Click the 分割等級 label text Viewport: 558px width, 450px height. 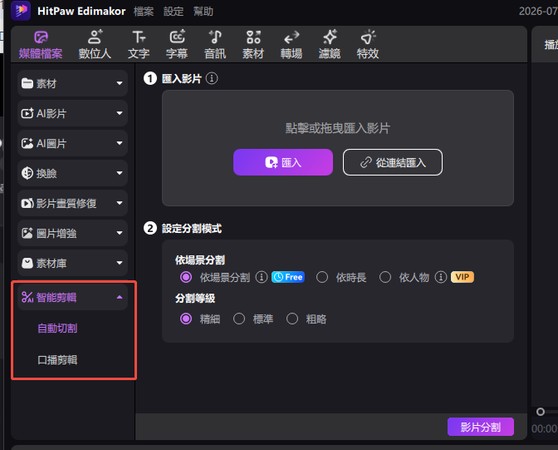[195, 298]
